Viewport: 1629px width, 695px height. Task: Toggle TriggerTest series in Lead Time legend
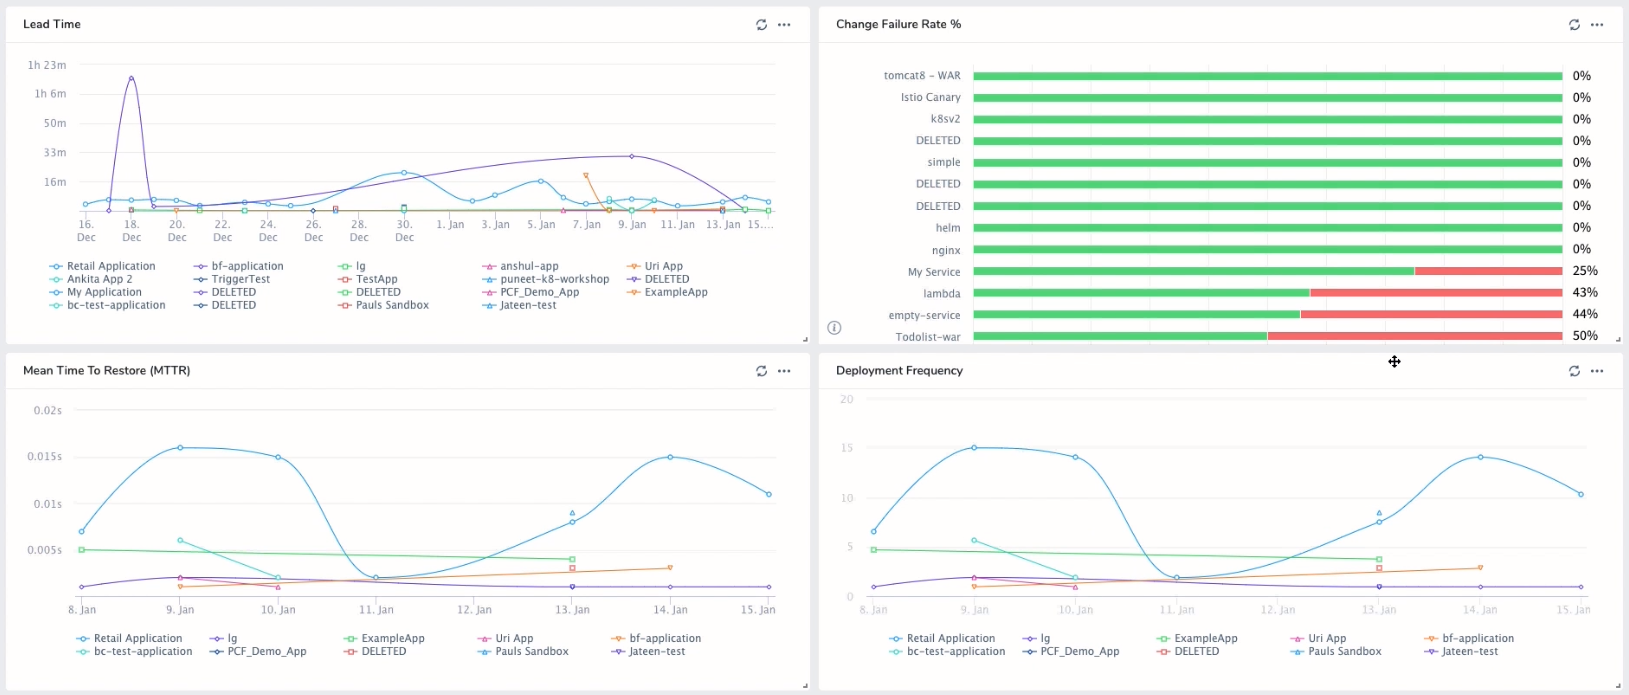[x=232, y=279]
